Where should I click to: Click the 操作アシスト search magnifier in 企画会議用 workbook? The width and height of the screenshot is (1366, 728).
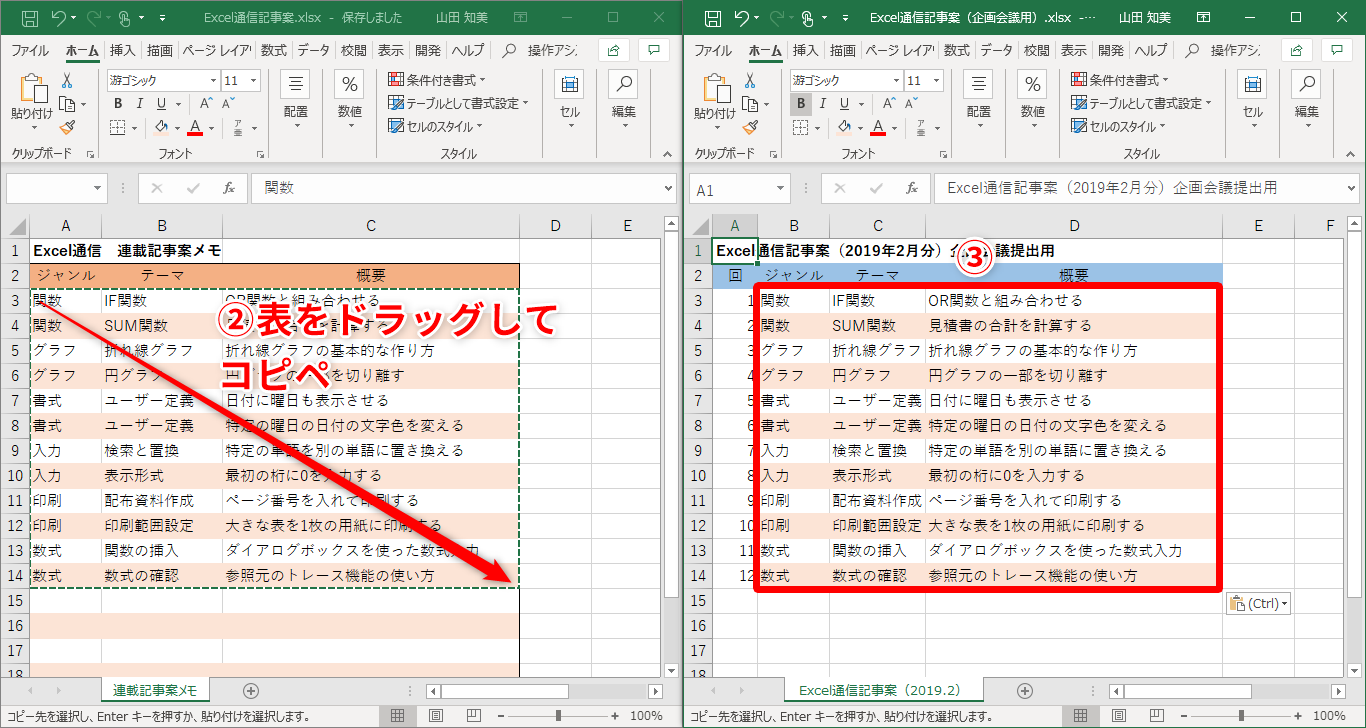(x=1193, y=51)
